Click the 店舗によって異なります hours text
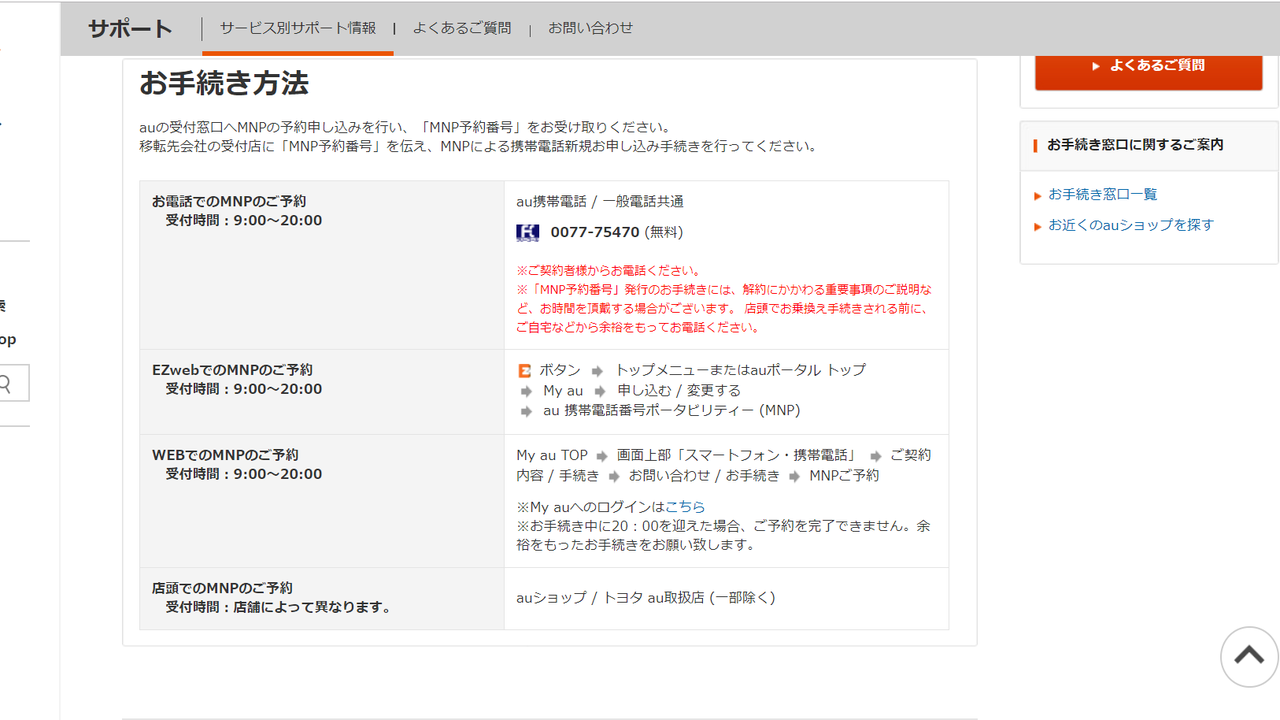This screenshot has height=720, width=1280. coord(311,607)
